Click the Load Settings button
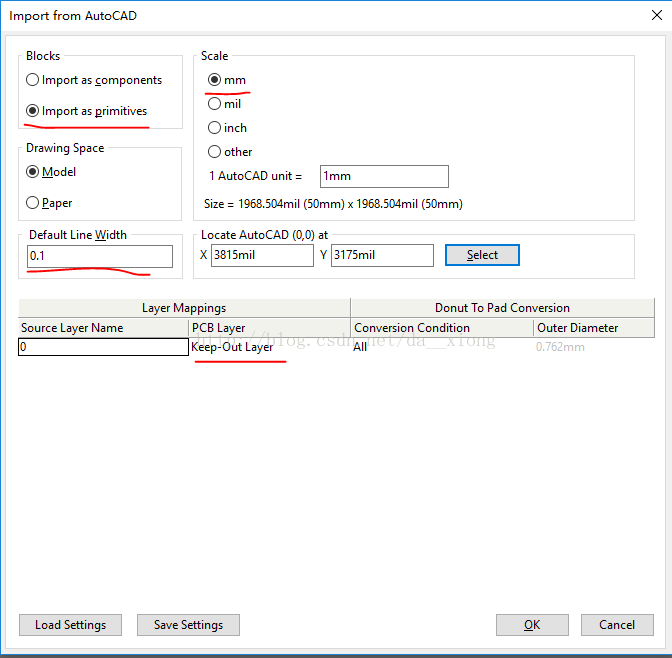The image size is (672, 658). (x=70, y=625)
